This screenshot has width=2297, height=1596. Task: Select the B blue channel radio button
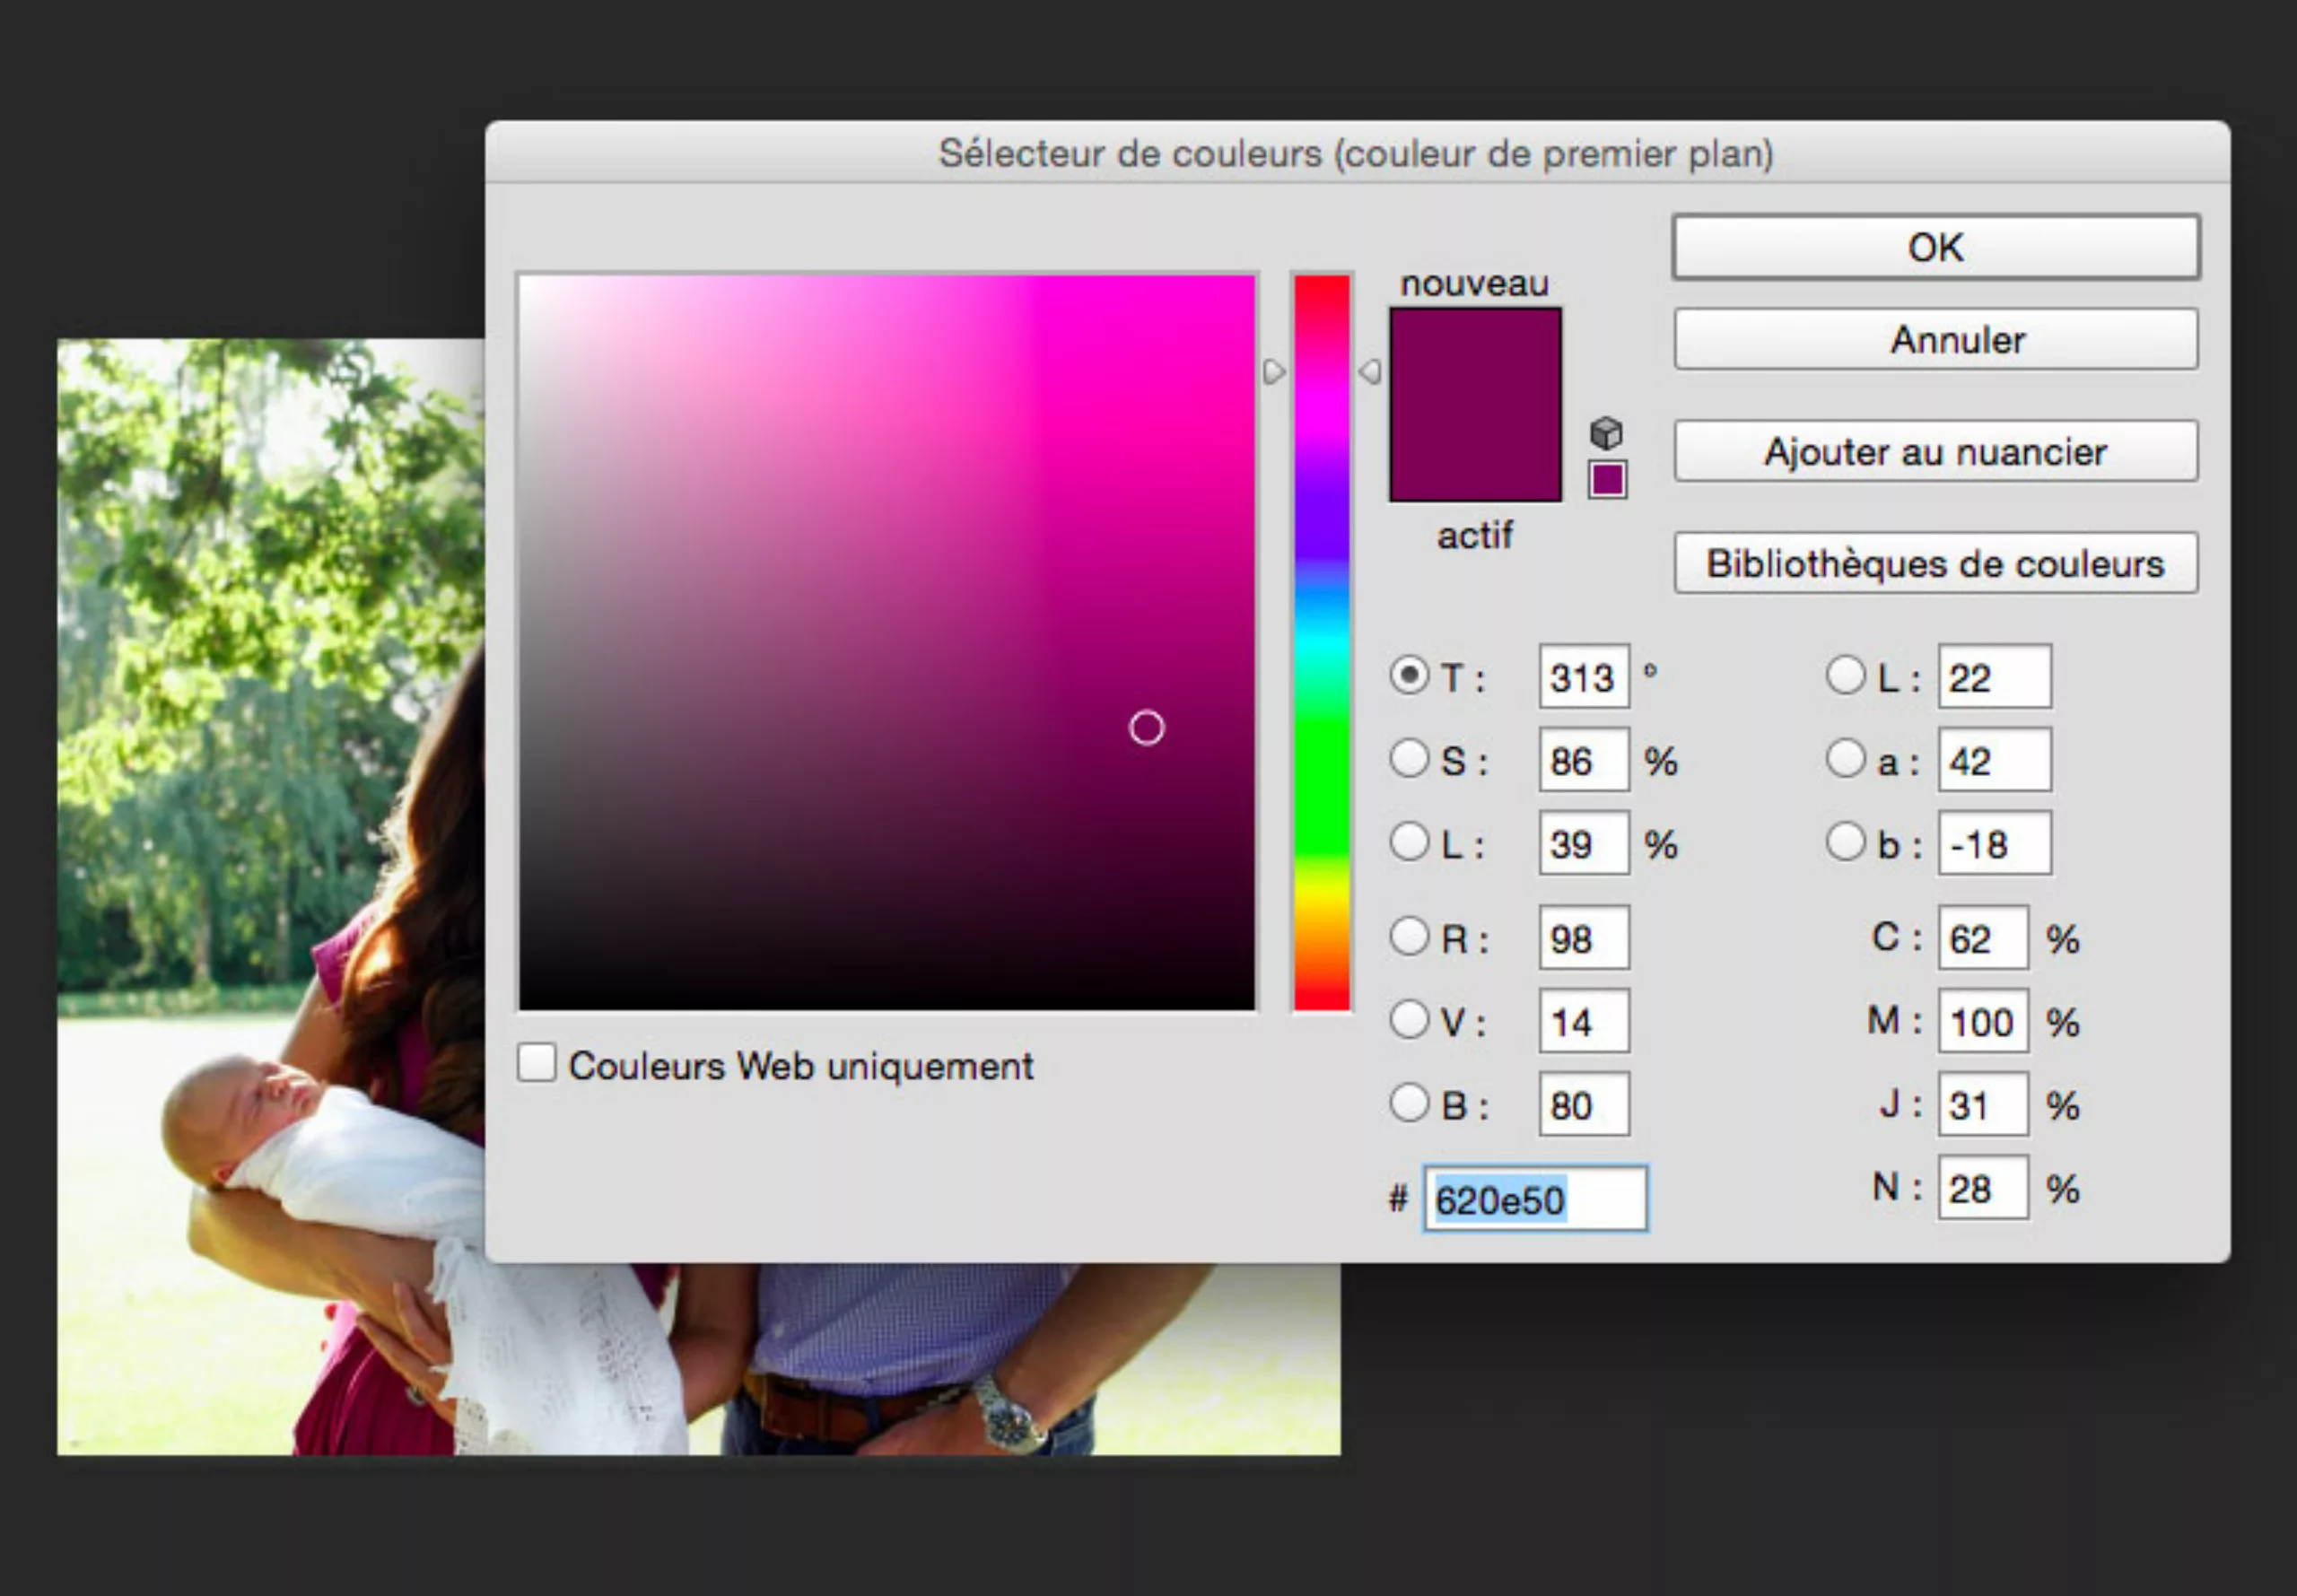pos(1409,1103)
